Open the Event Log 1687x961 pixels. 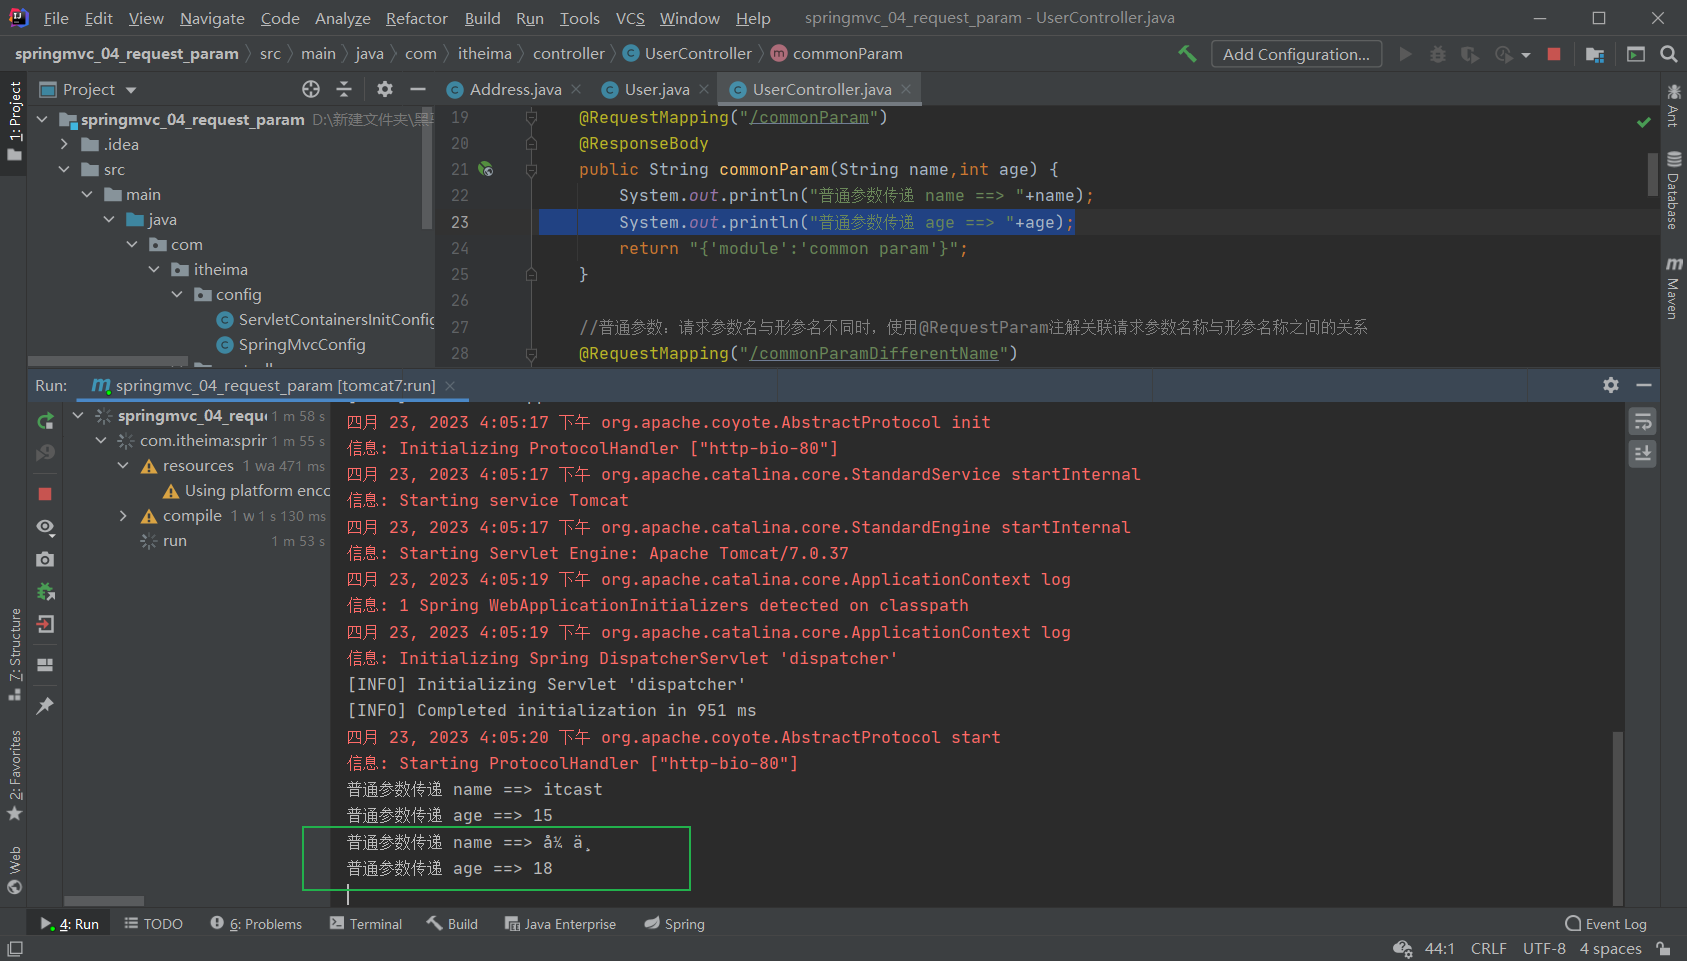point(1606,924)
